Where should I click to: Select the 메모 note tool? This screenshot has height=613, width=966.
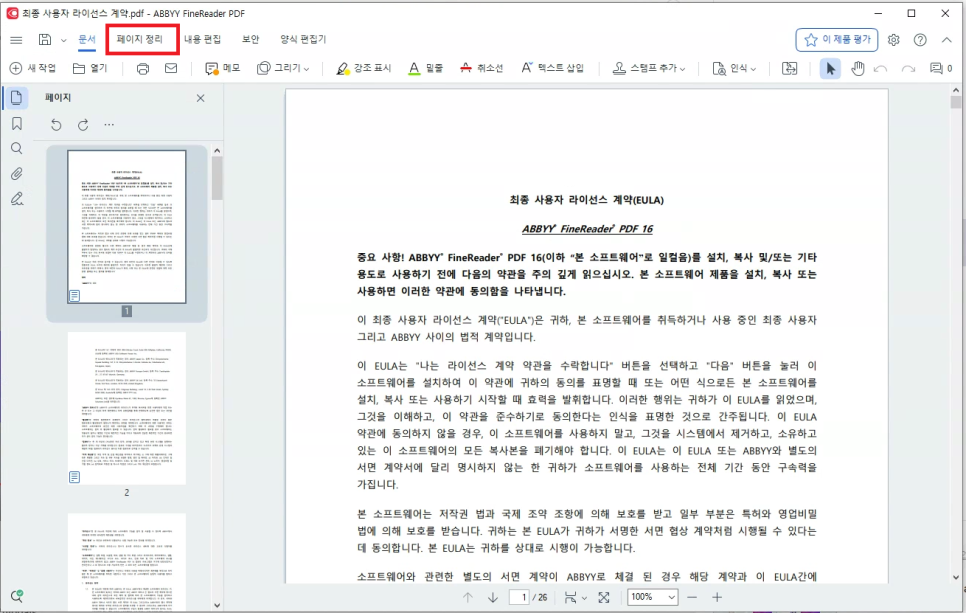click(x=222, y=68)
